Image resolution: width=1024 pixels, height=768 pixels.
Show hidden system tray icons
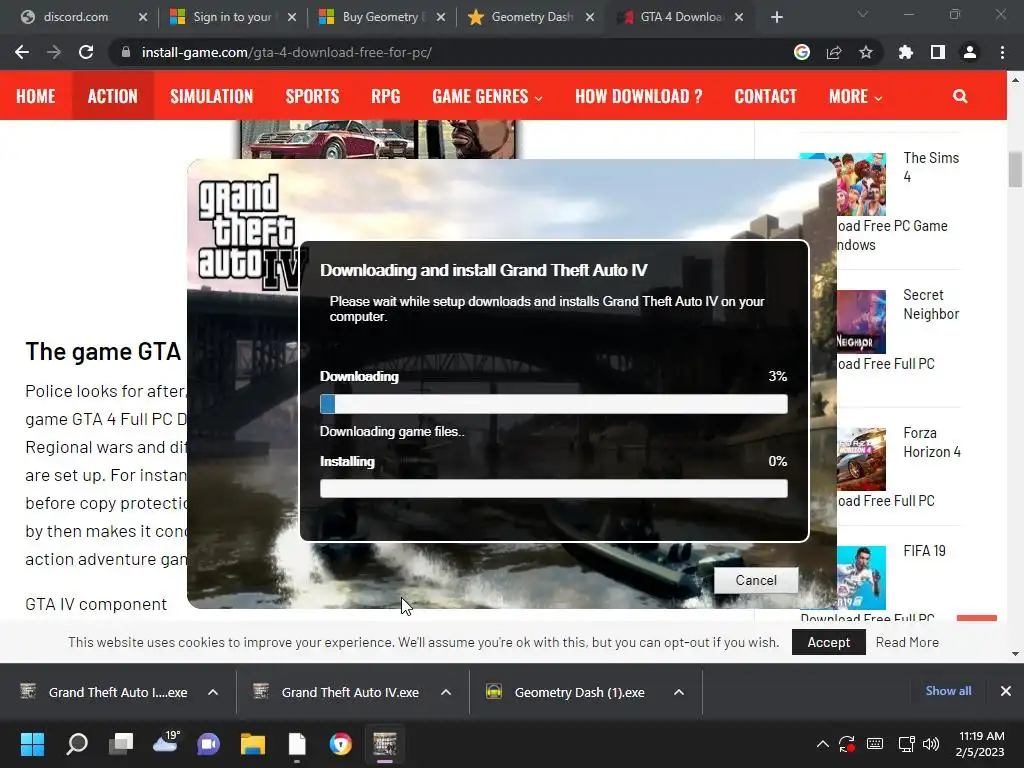823,744
